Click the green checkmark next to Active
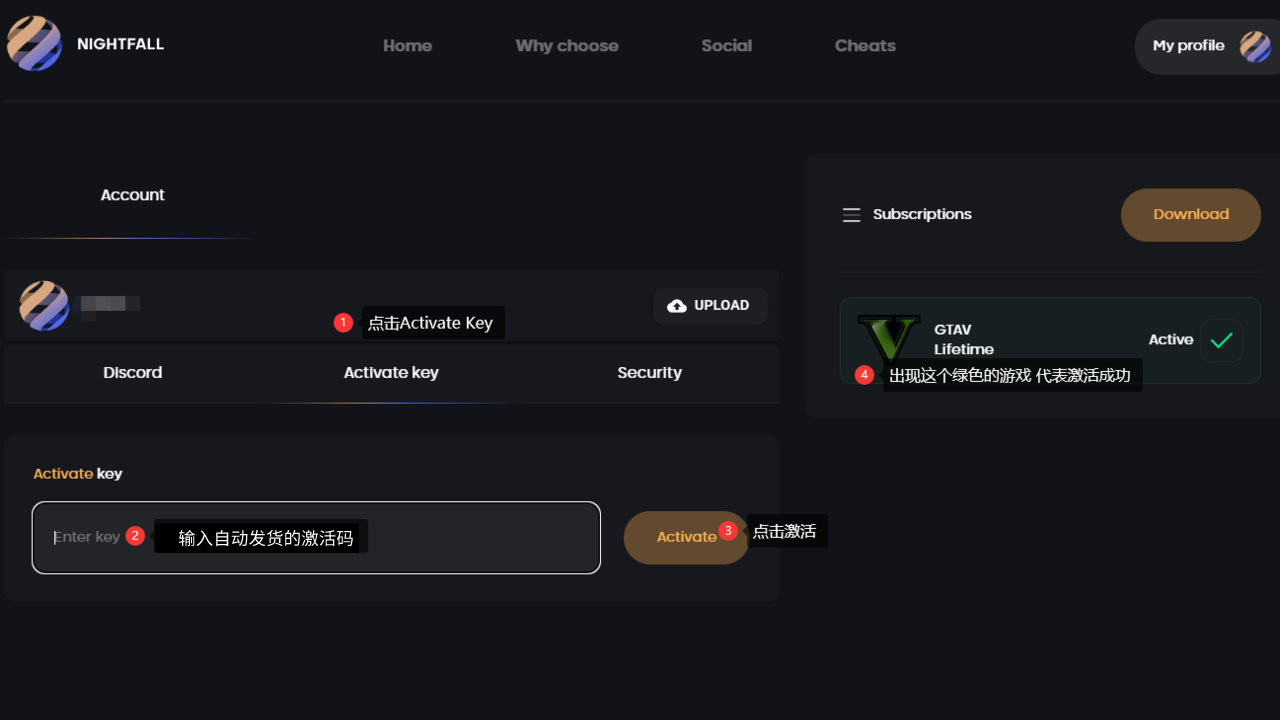Viewport: 1280px width, 720px height. coord(1221,340)
